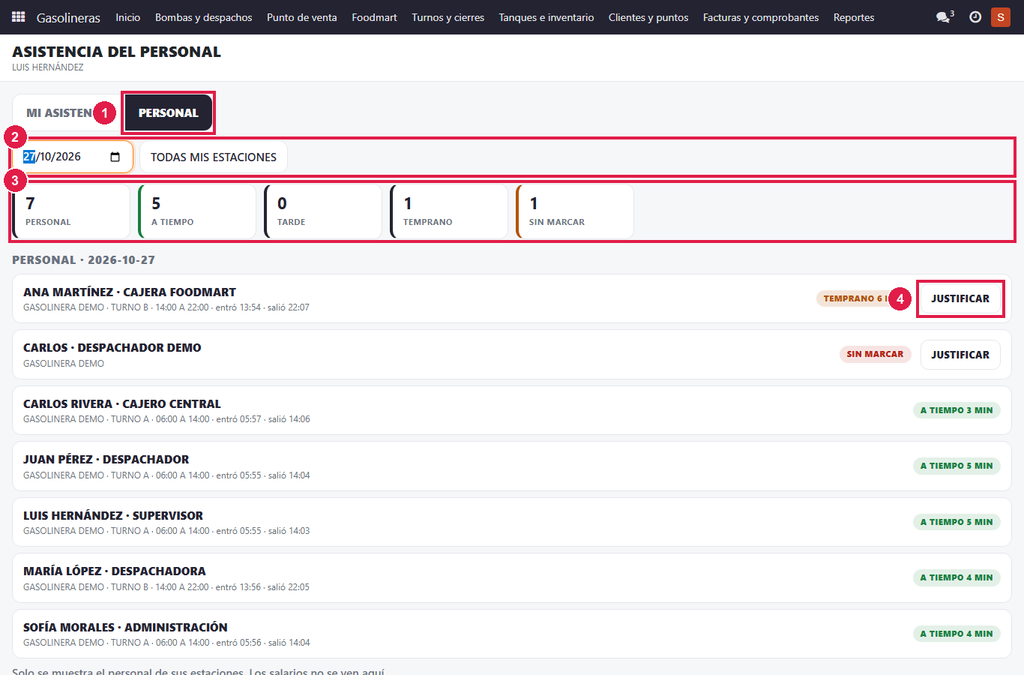The image size is (1024, 675).
Task: Switch to the Personal tab
Action: [168, 113]
